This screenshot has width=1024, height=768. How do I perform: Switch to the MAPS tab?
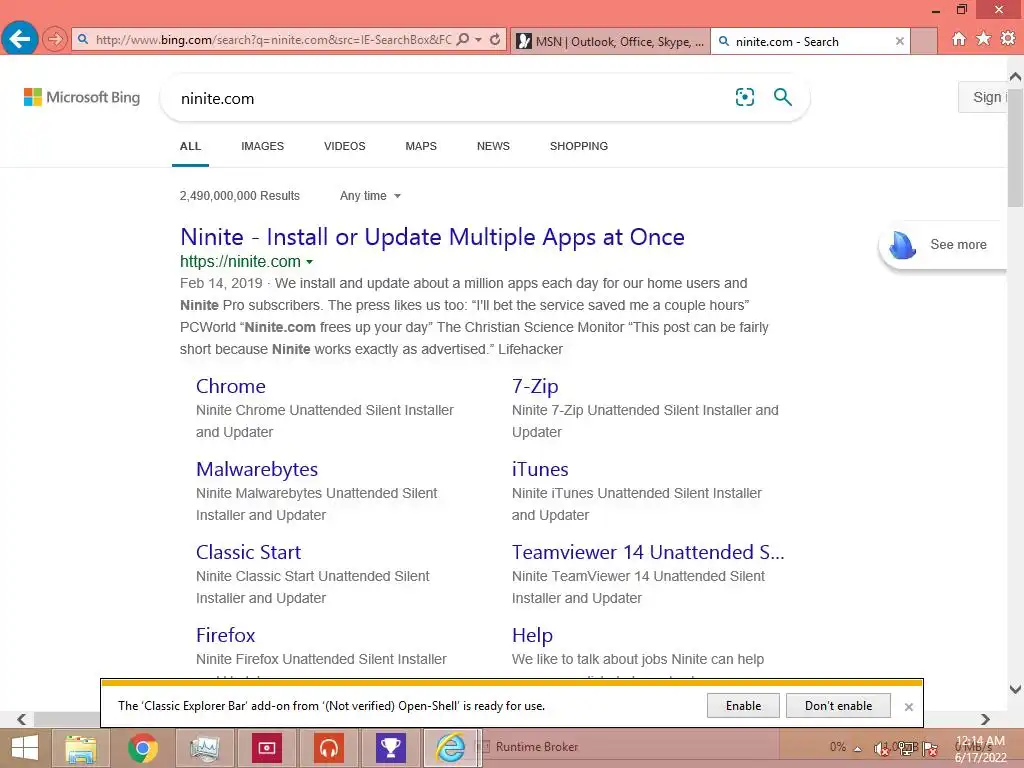point(421,146)
